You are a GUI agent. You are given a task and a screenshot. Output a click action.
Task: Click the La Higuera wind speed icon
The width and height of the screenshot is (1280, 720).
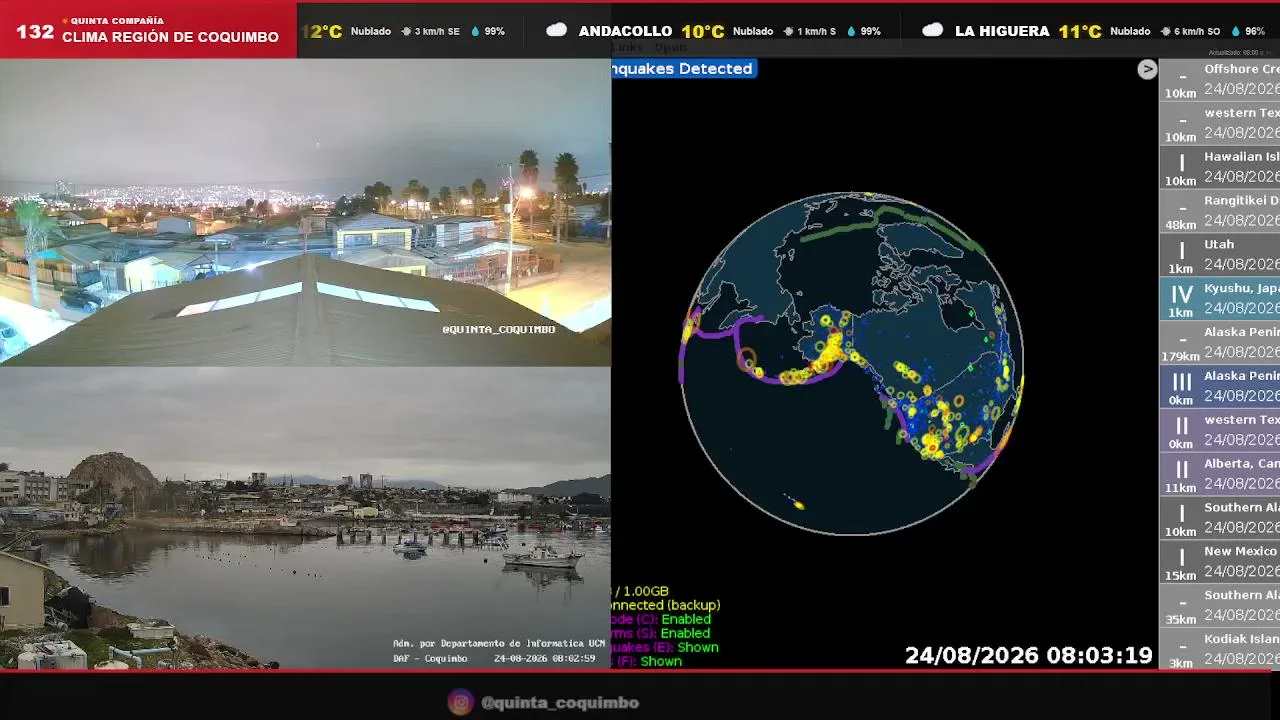point(1165,31)
